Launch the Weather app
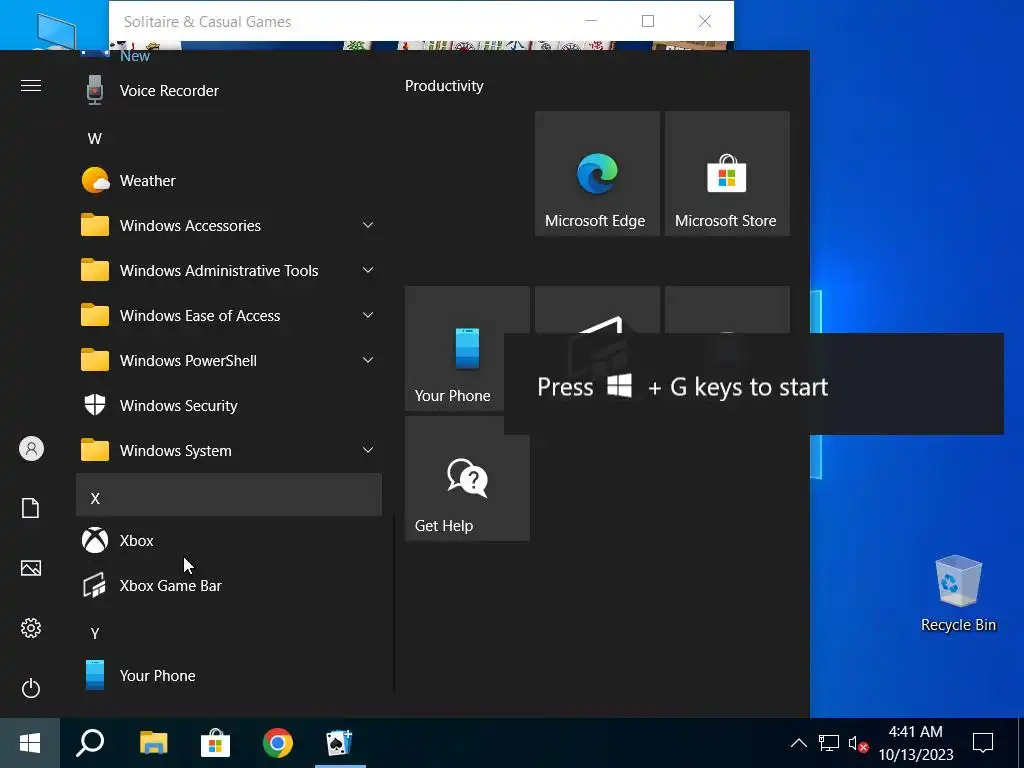 coord(229,181)
